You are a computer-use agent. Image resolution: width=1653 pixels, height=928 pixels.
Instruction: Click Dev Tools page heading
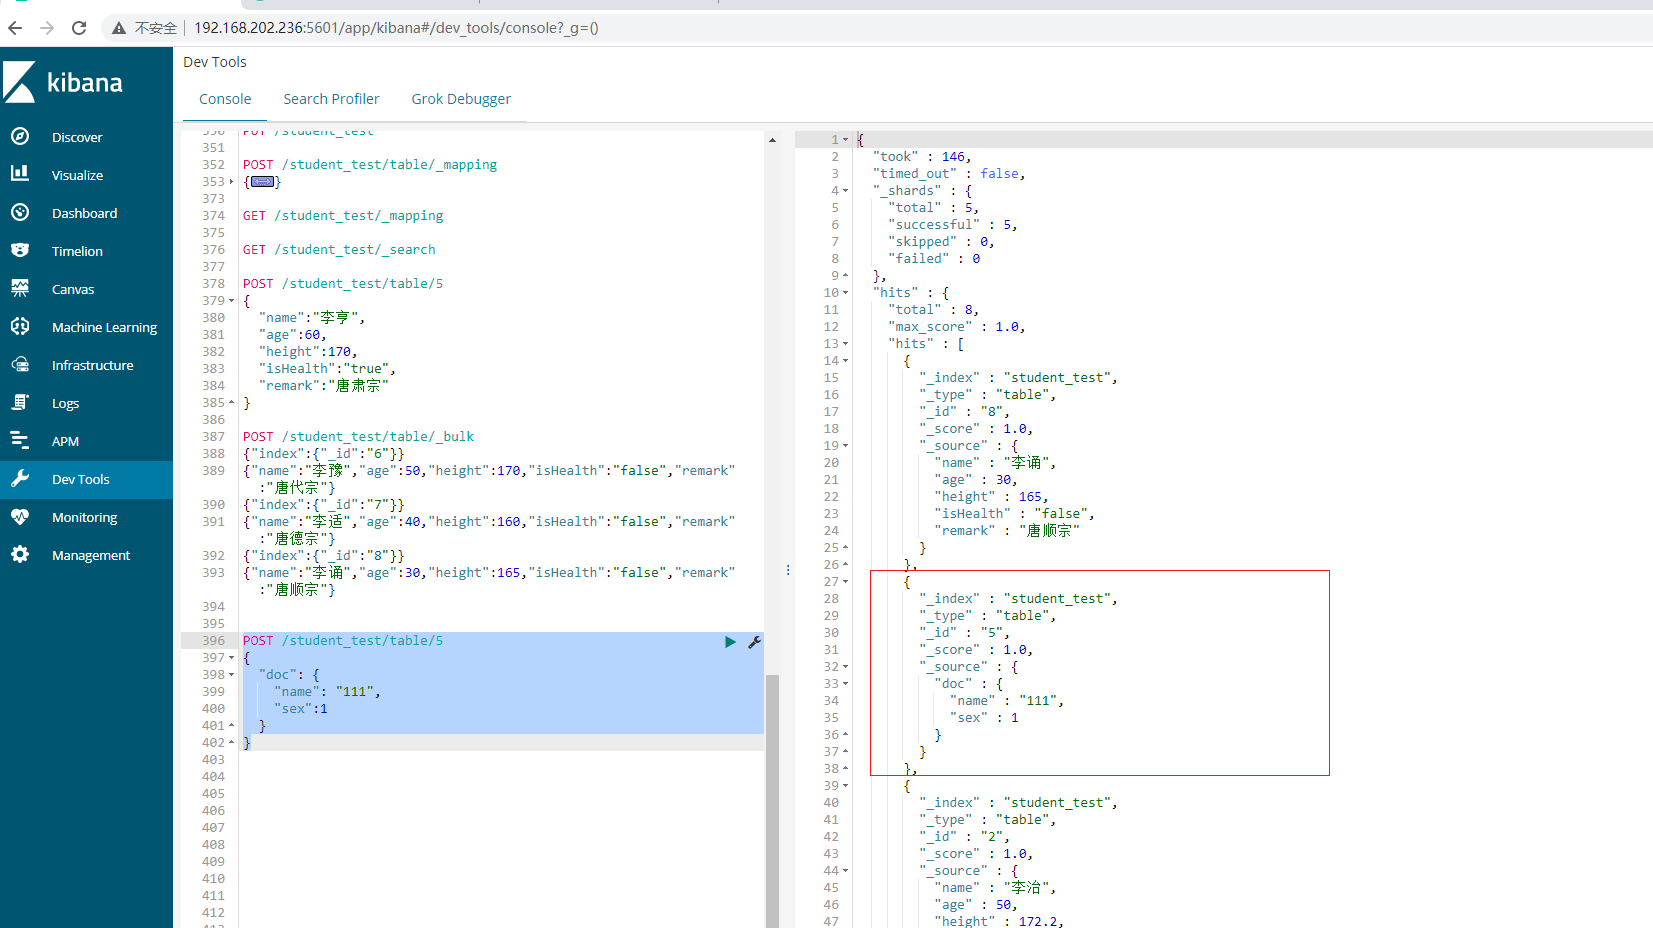215,62
